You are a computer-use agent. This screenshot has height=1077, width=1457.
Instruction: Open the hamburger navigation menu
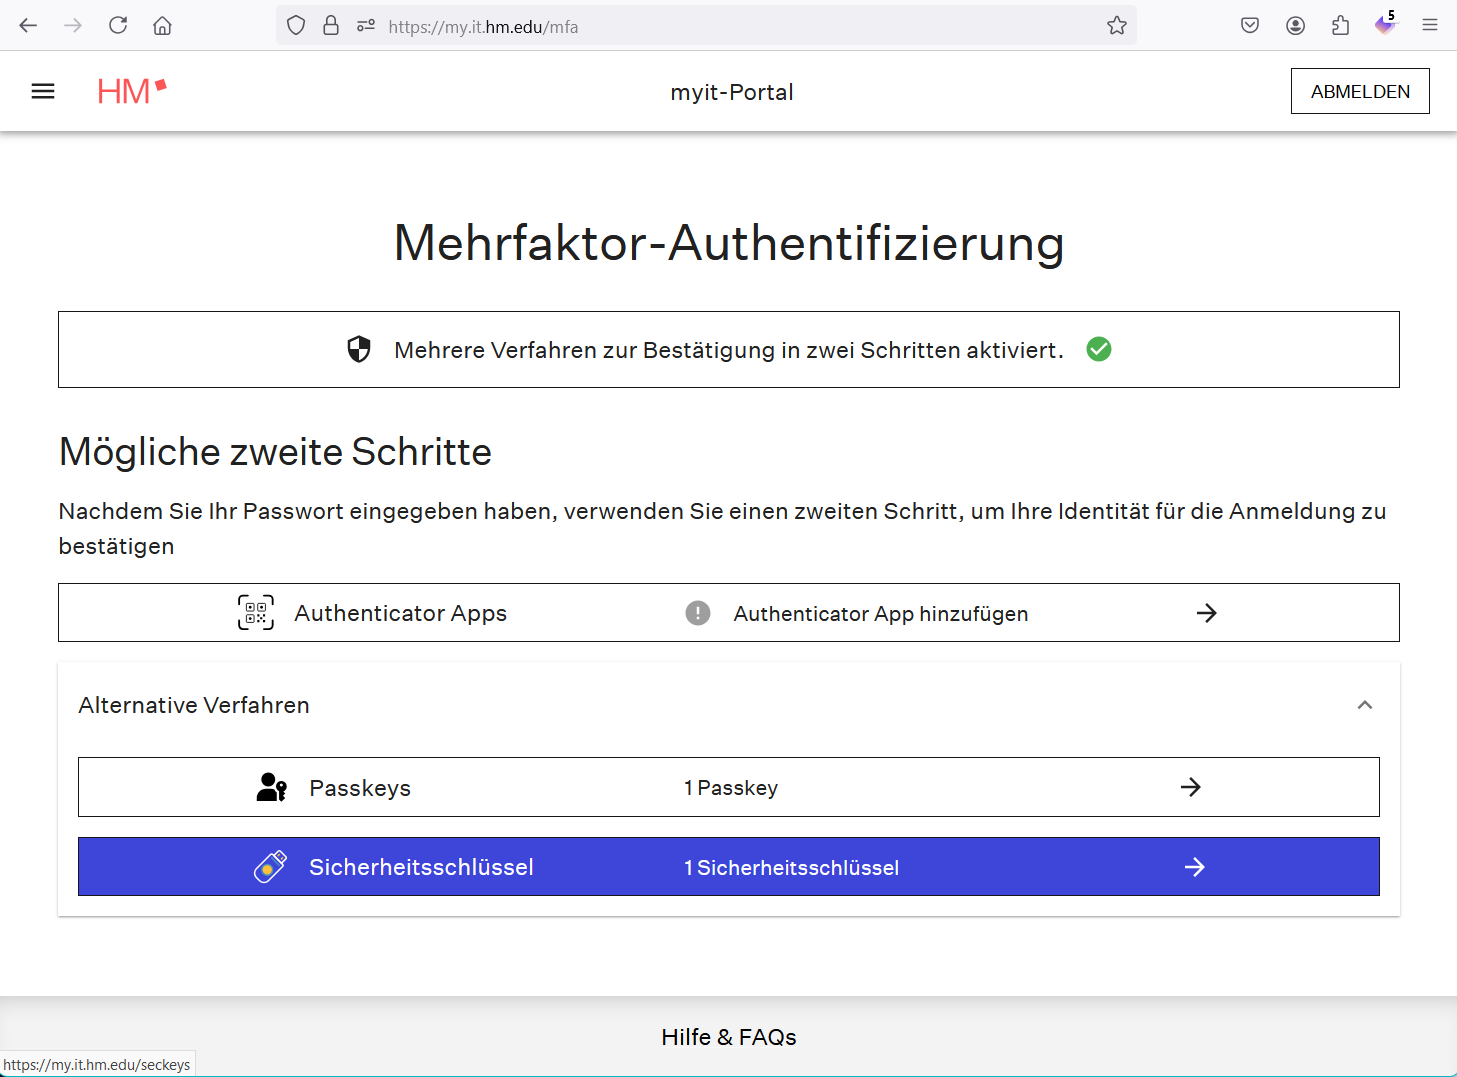click(x=43, y=91)
